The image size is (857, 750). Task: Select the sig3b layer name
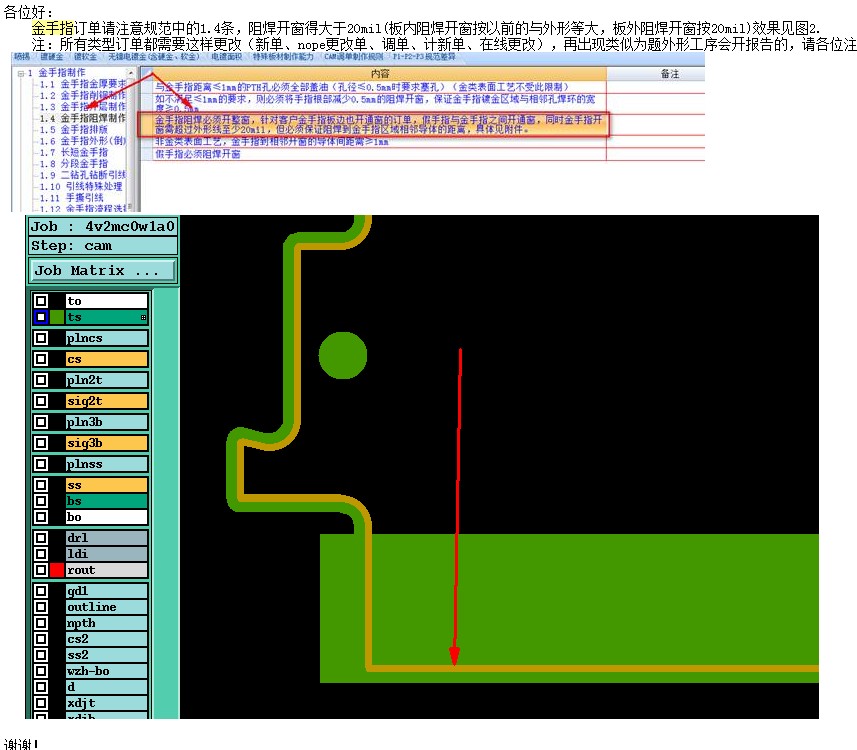point(107,443)
